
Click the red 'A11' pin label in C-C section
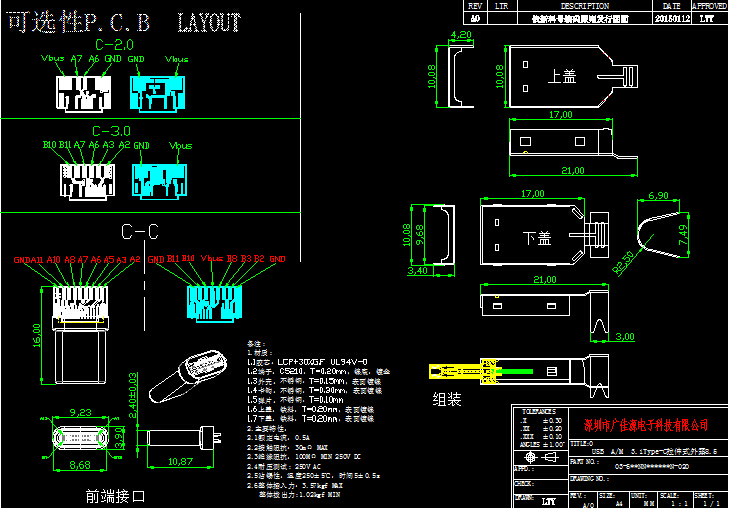coord(38,259)
